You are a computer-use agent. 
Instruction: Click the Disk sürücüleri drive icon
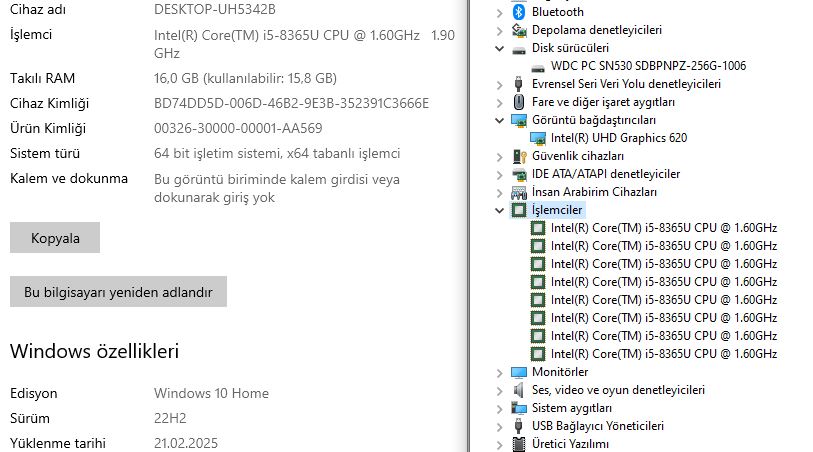pos(519,50)
